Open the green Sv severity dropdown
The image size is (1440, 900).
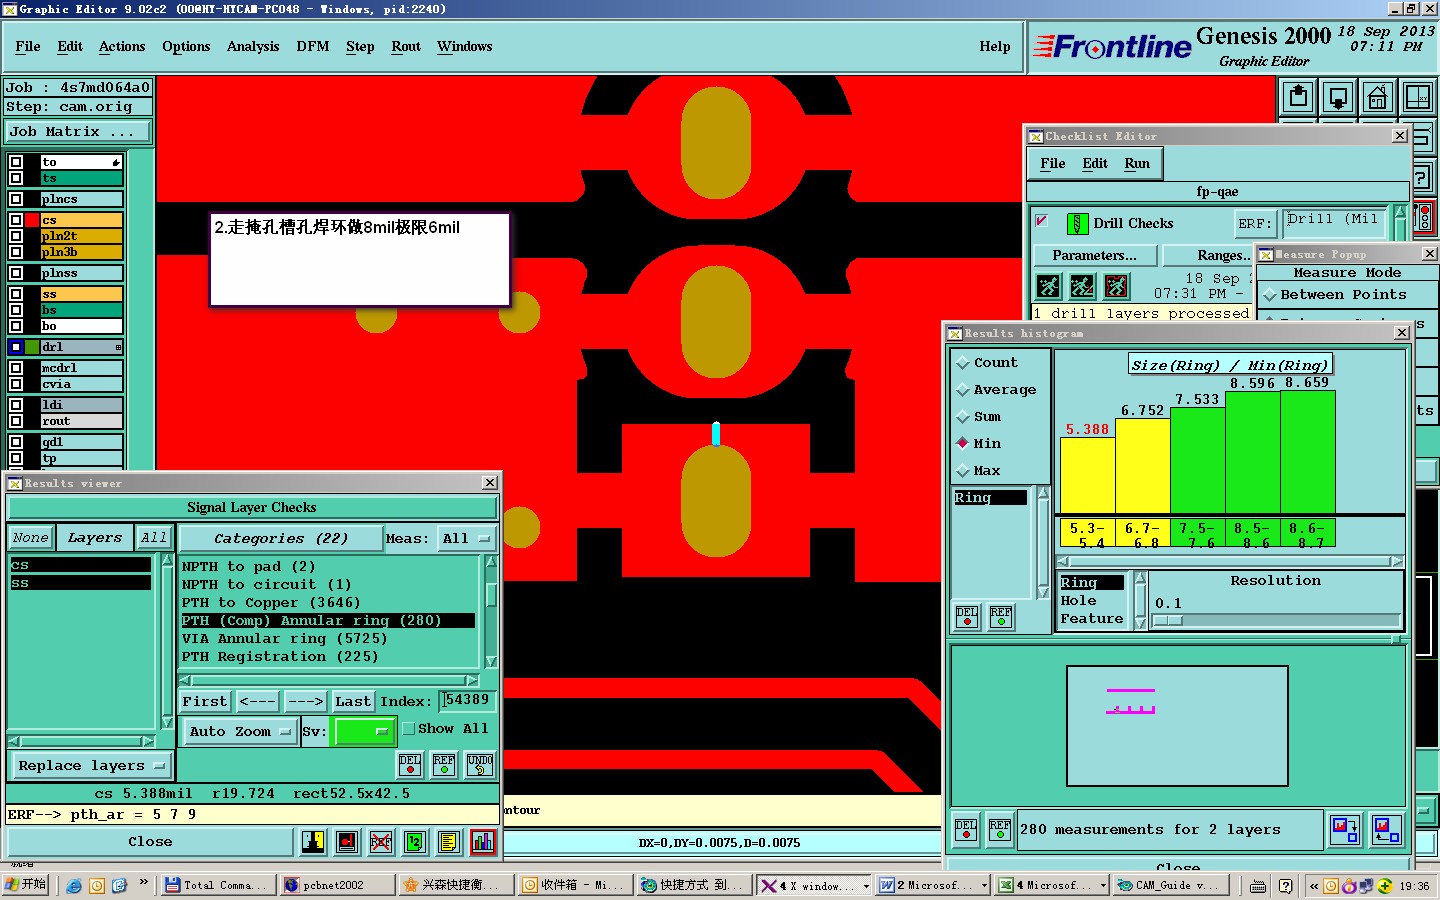365,732
